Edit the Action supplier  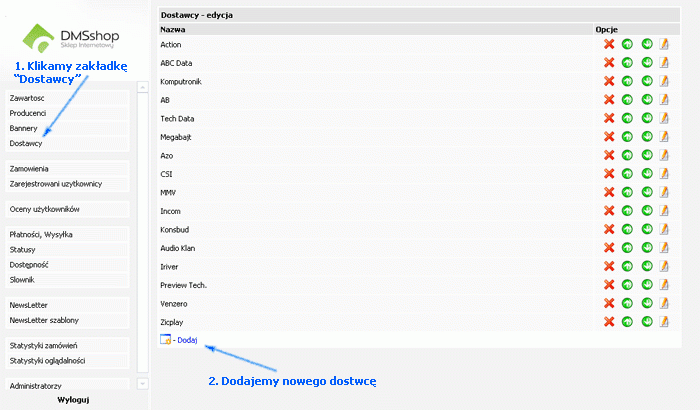click(664, 44)
